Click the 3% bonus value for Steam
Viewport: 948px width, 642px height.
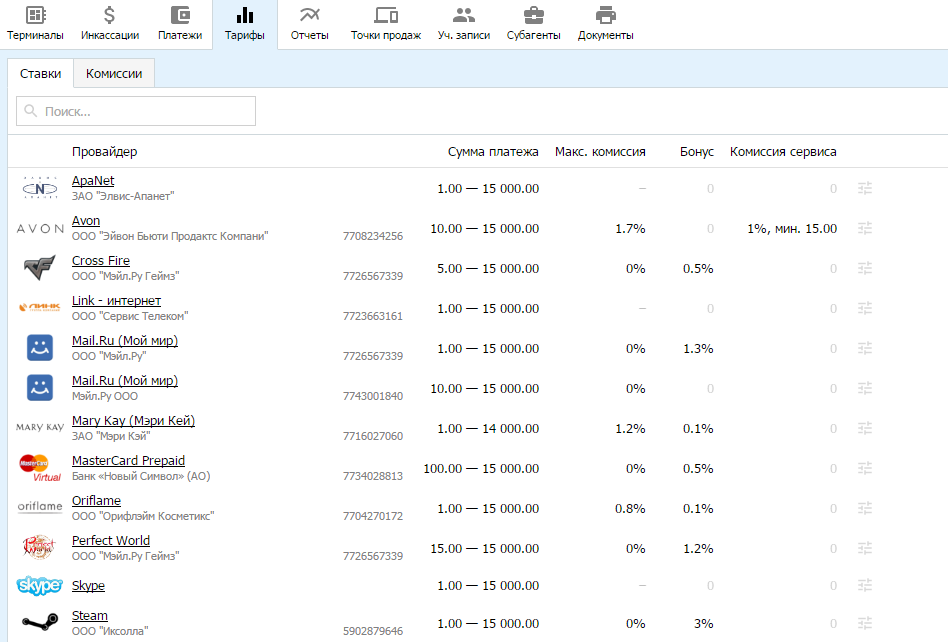[x=704, y=623]
